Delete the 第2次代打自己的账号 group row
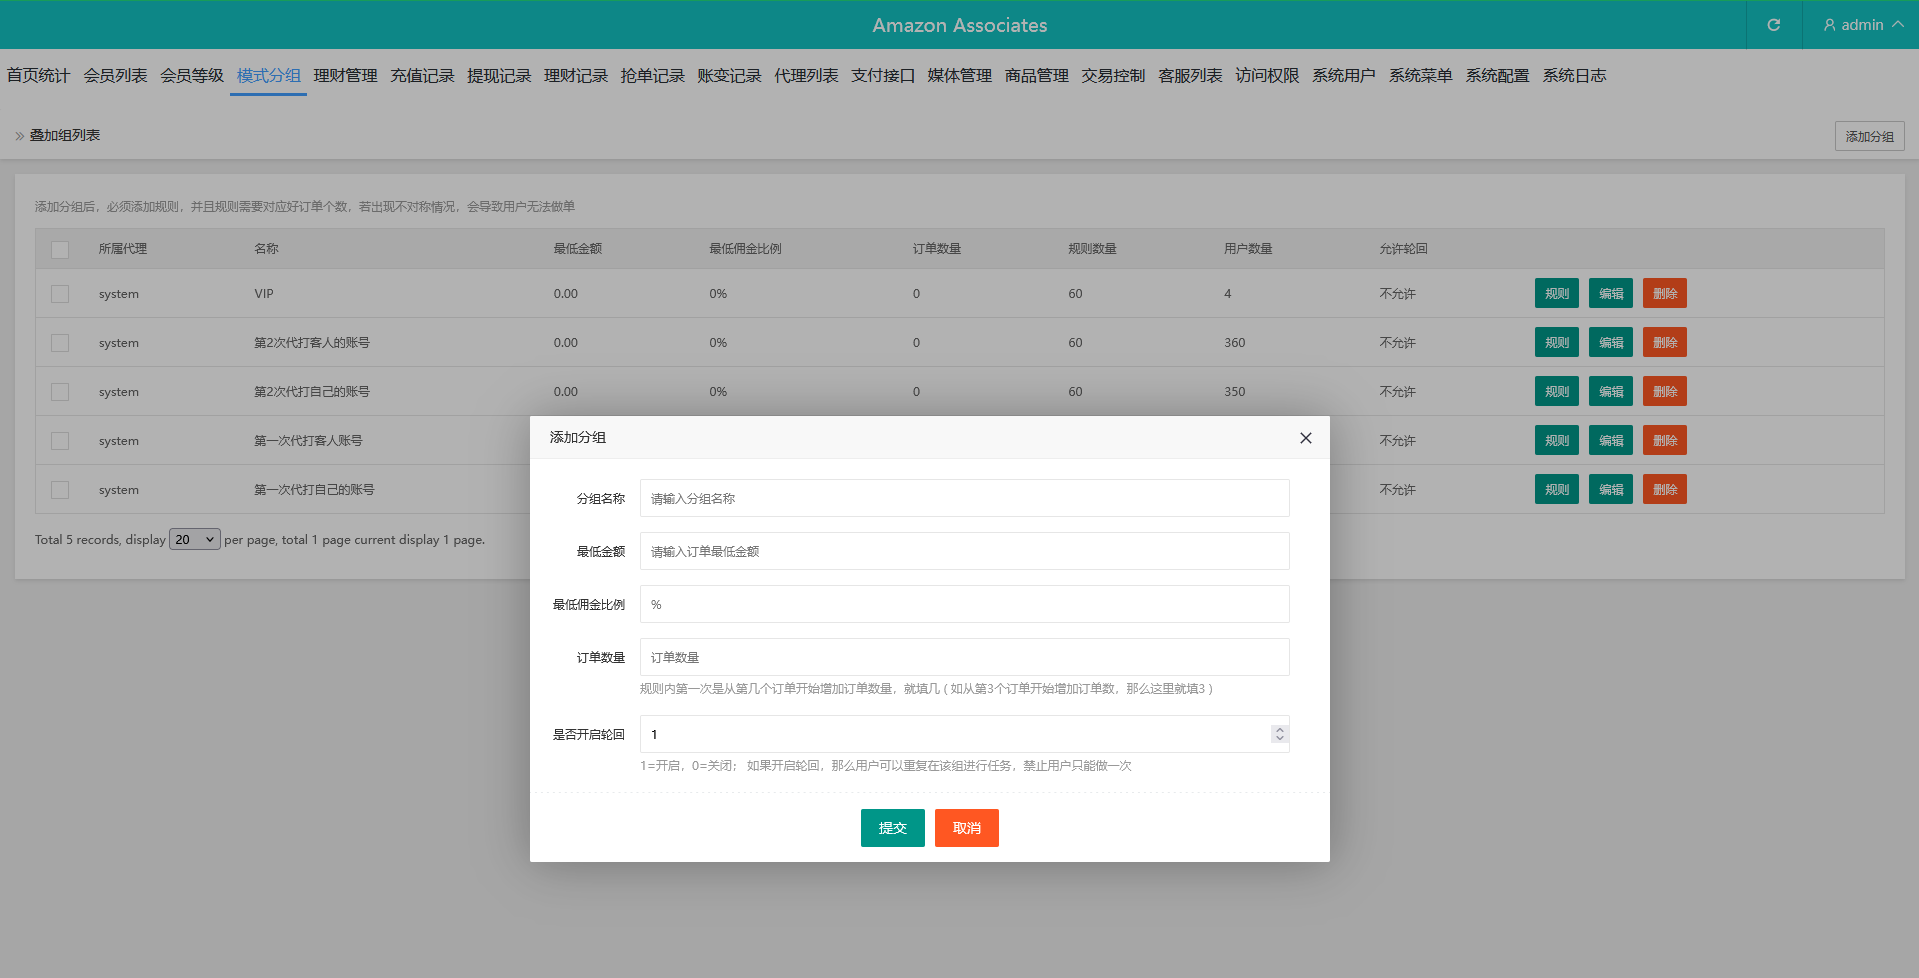This screenshot has height=978, width=1919. tap(1664, 392)
